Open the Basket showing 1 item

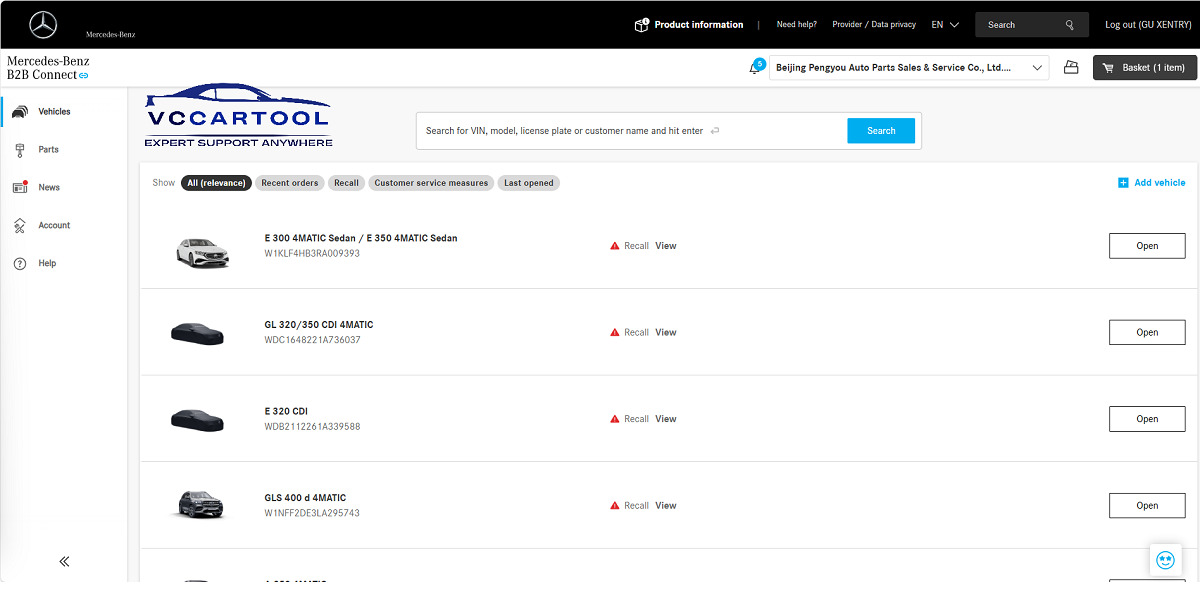click(1144, 67)
